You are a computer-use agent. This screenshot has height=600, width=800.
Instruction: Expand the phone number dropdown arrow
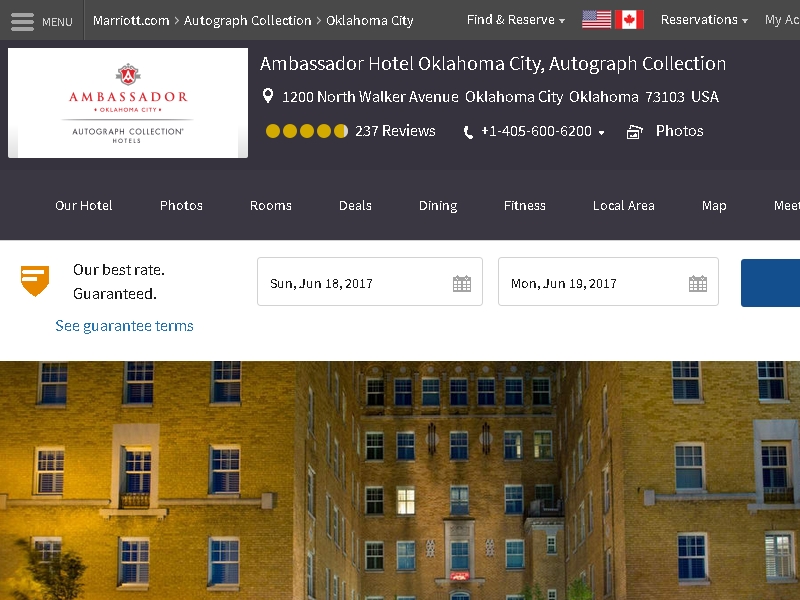[602, 133]
